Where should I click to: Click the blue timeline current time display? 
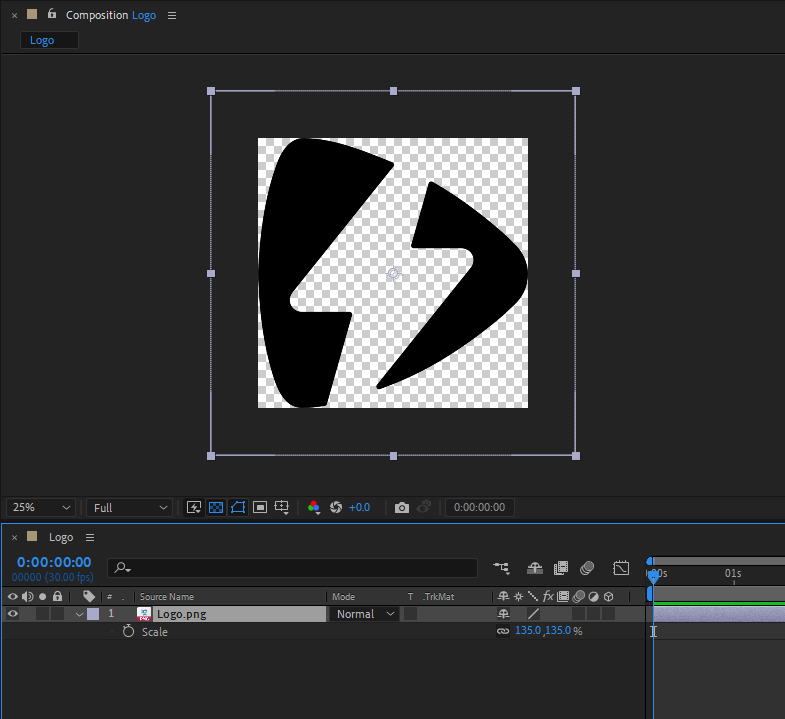[54, 562]
